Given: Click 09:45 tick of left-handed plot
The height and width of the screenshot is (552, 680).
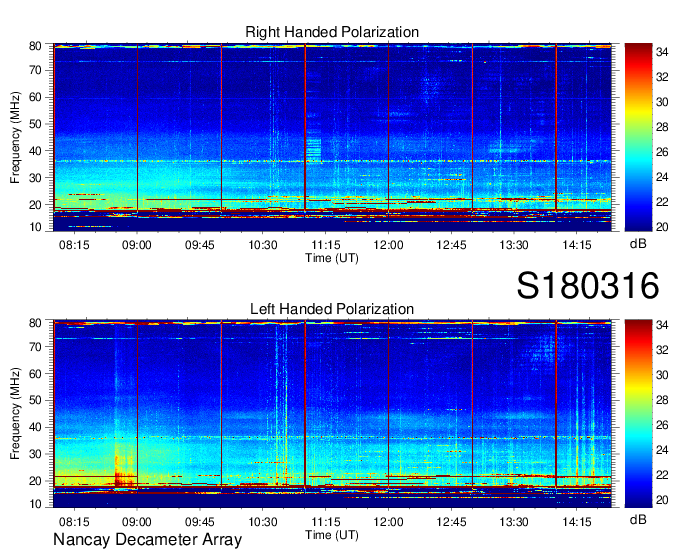Looking at the screenshot, I should 199,521.
